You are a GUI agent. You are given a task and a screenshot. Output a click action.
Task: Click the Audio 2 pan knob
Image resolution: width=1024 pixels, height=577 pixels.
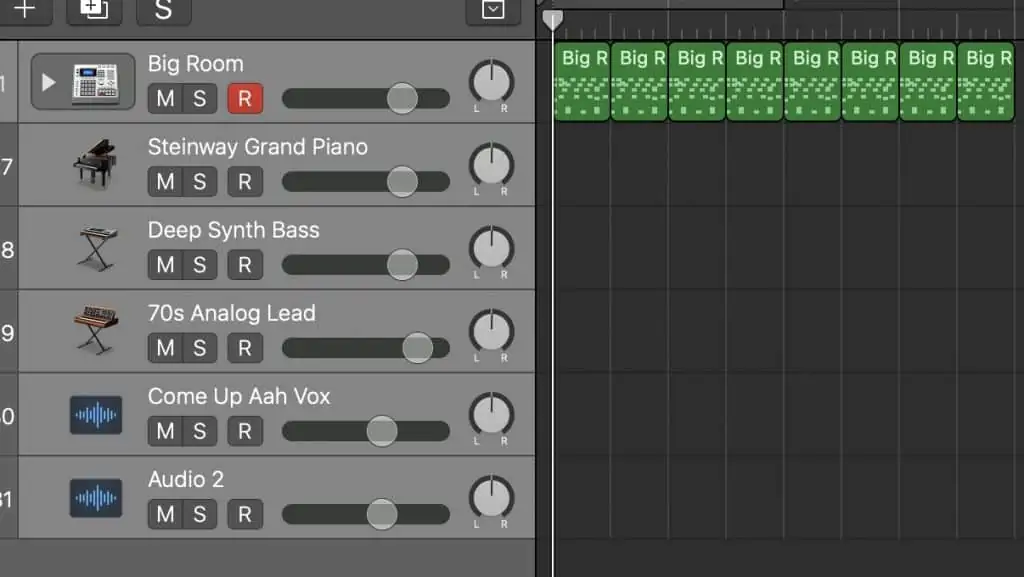[x=491, y=497]
